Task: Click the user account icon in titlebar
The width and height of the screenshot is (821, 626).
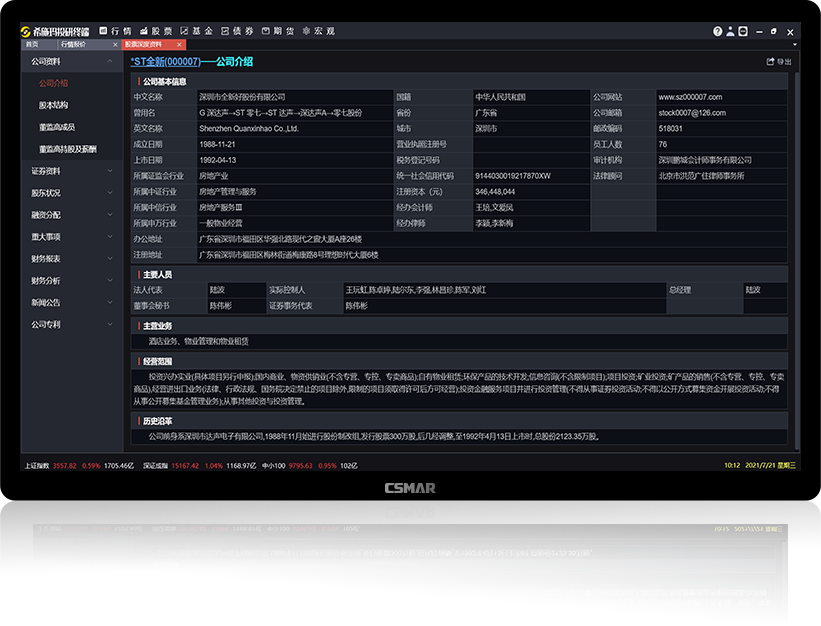Action: pyautogui.click(x=731, y=31)
